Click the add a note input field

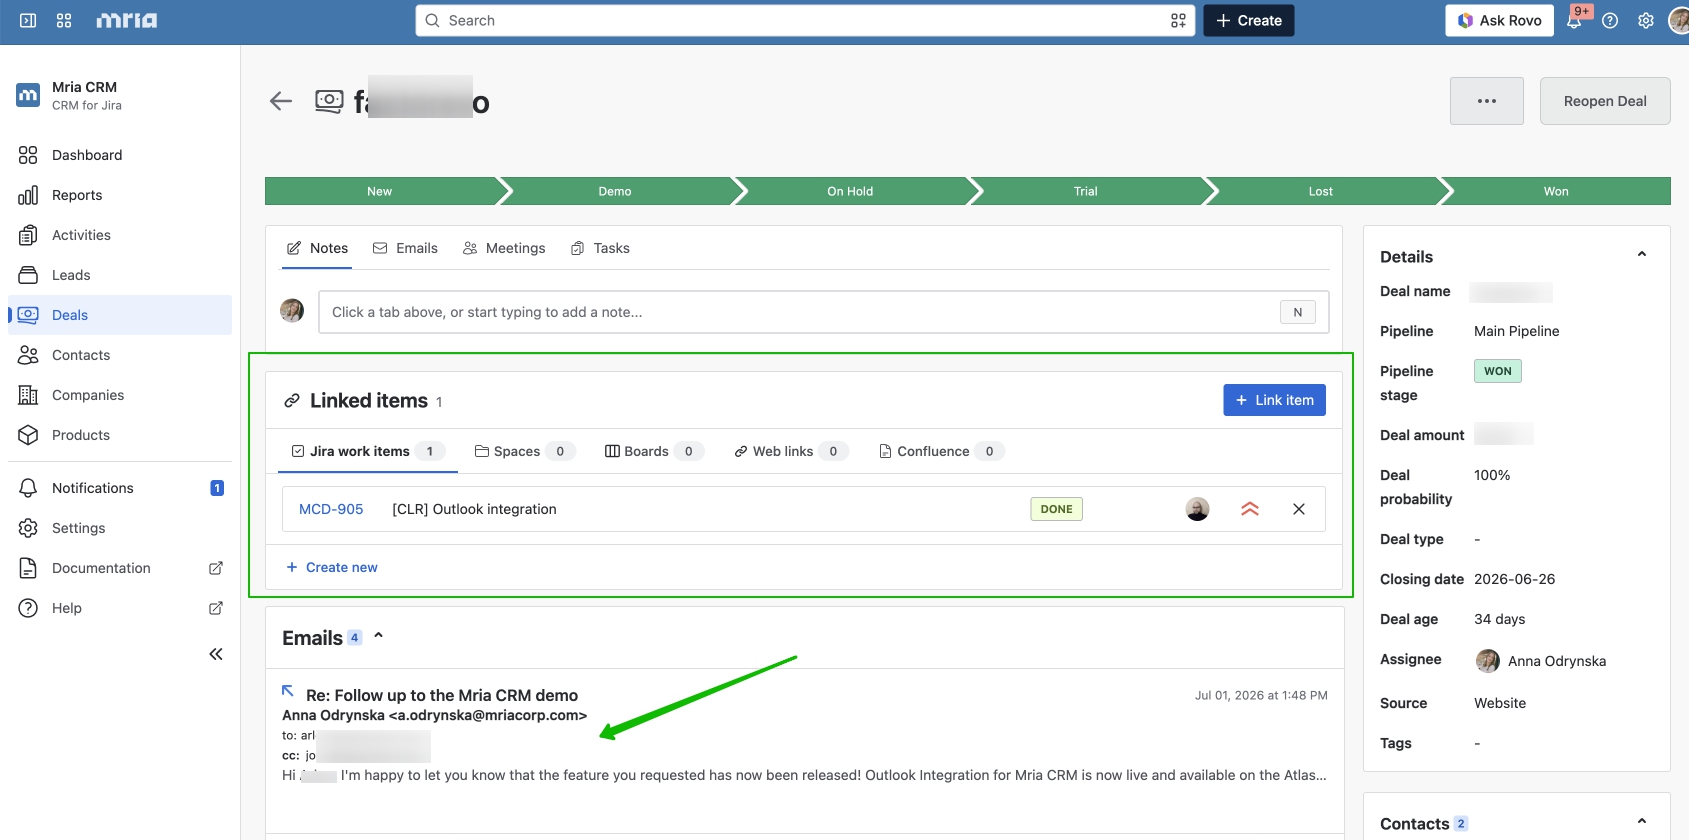(x=824, y=312)
